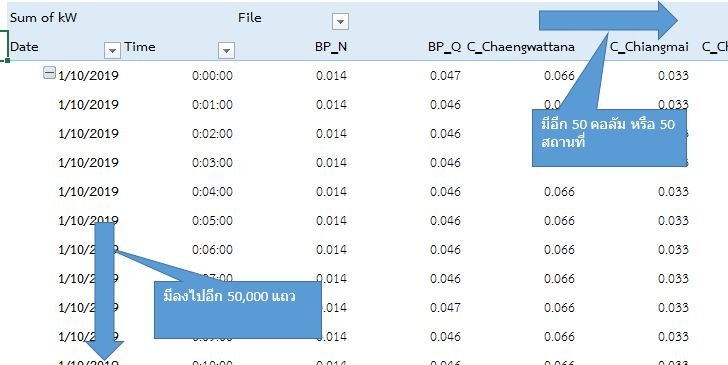Select the 0:06:00 time cell
728x365 pixels.
click(x=212, y=250)
